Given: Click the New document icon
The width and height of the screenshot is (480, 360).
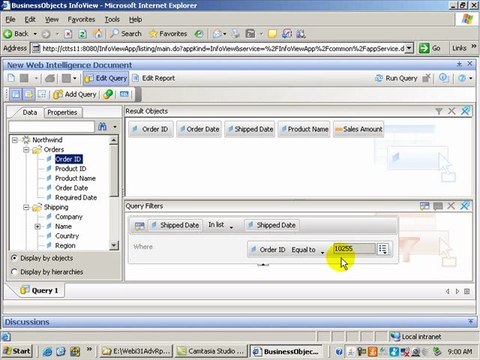Looking at the screenshot, I should pos(11,78).
